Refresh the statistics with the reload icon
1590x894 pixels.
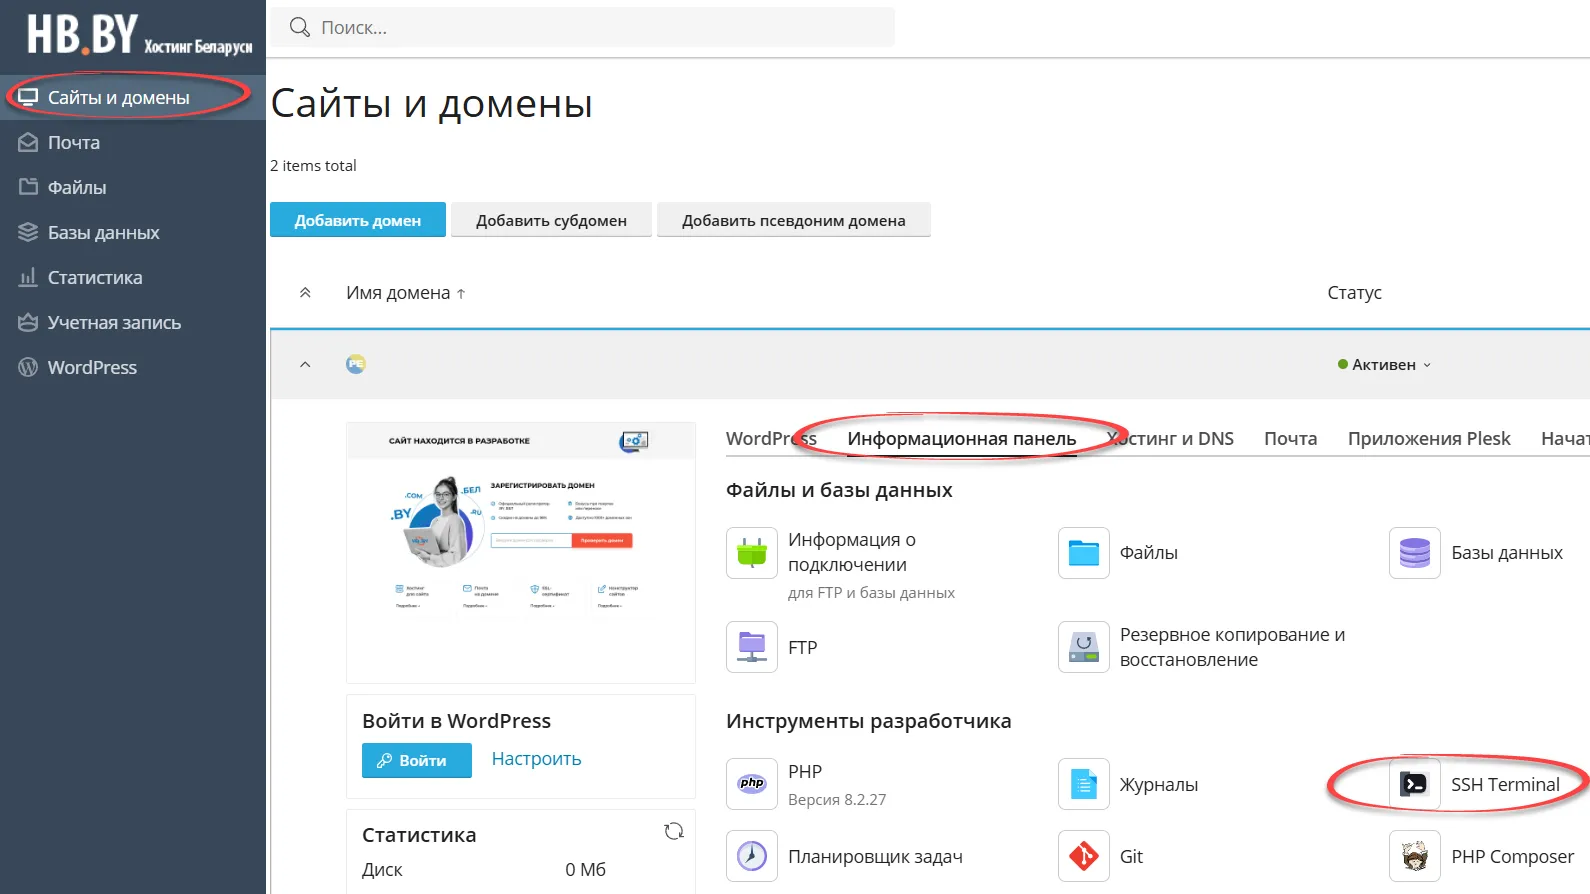(x=674, y=831)
